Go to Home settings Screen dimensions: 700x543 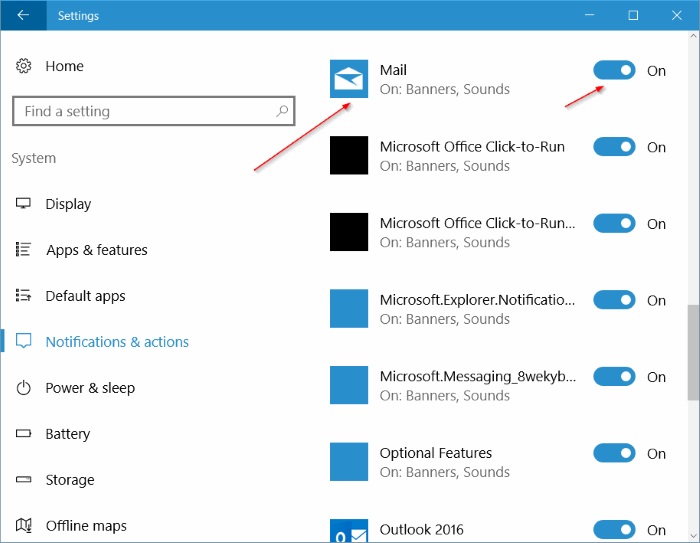(65, 66)
